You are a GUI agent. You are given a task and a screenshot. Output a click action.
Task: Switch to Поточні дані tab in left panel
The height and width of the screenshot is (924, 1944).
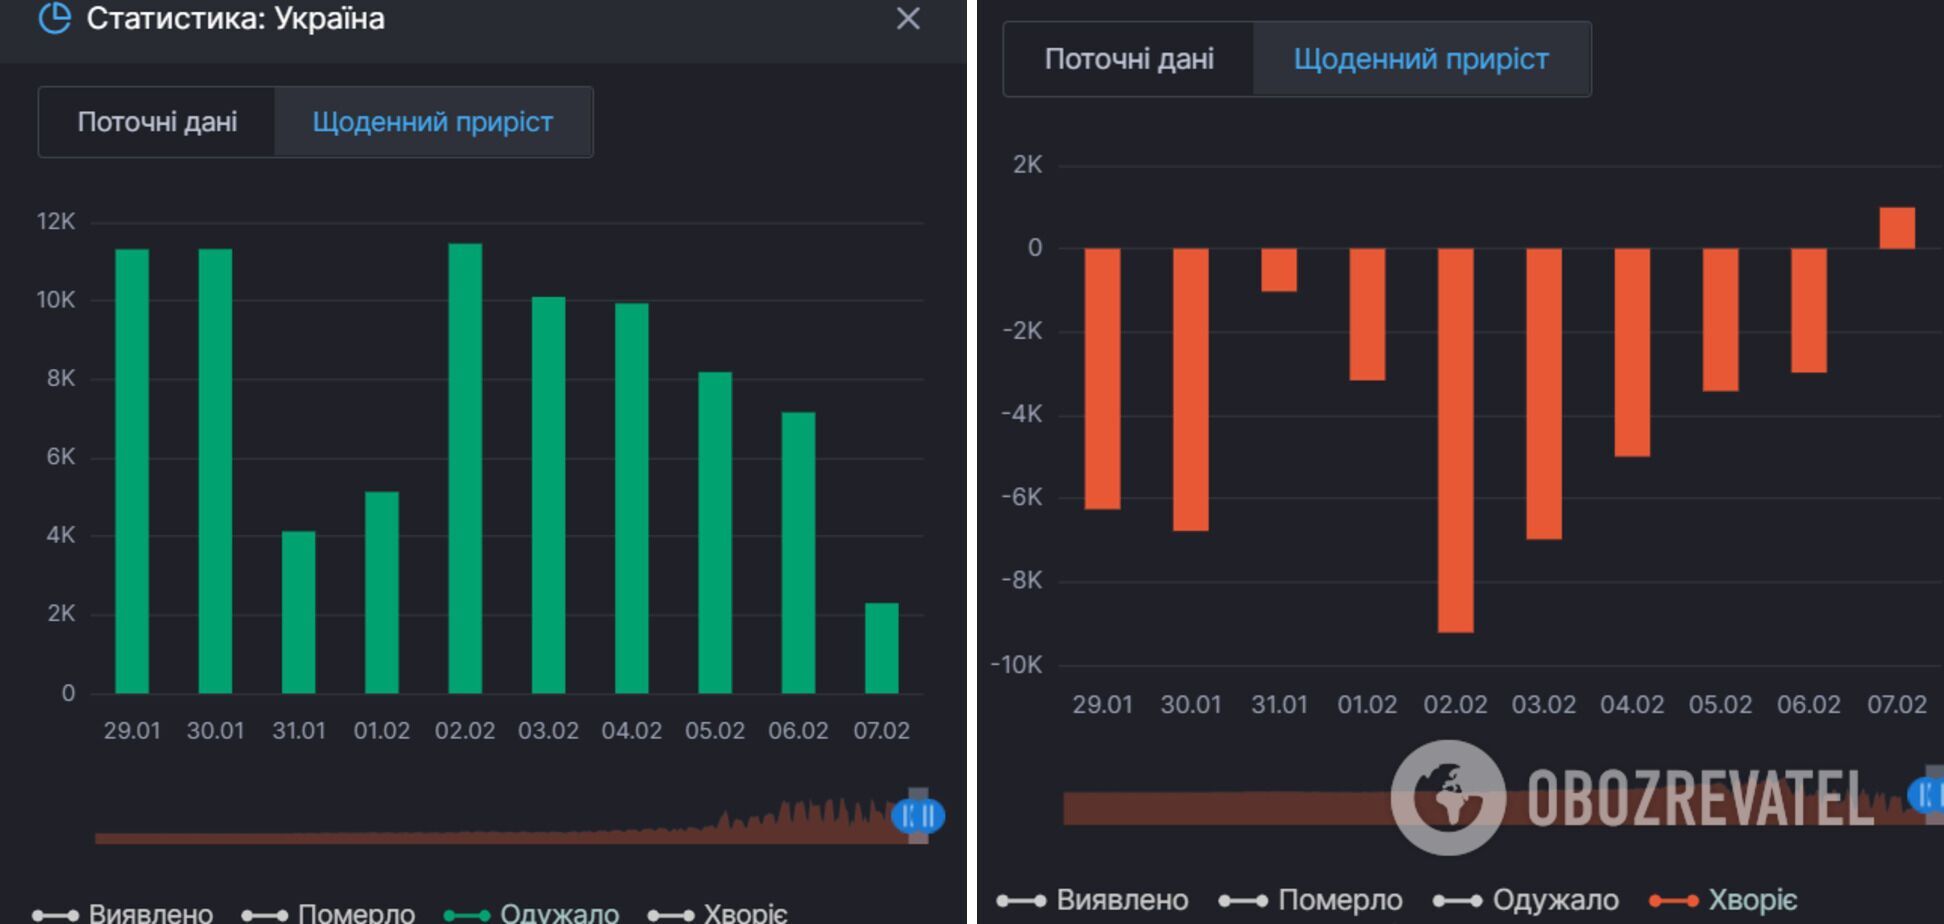pos(157,122)
